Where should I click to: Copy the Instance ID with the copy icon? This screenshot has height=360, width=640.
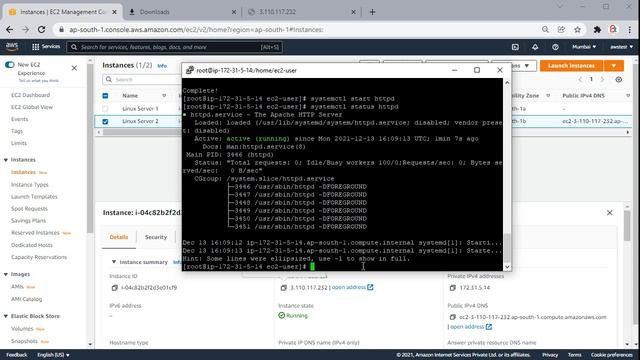[115, 288]
